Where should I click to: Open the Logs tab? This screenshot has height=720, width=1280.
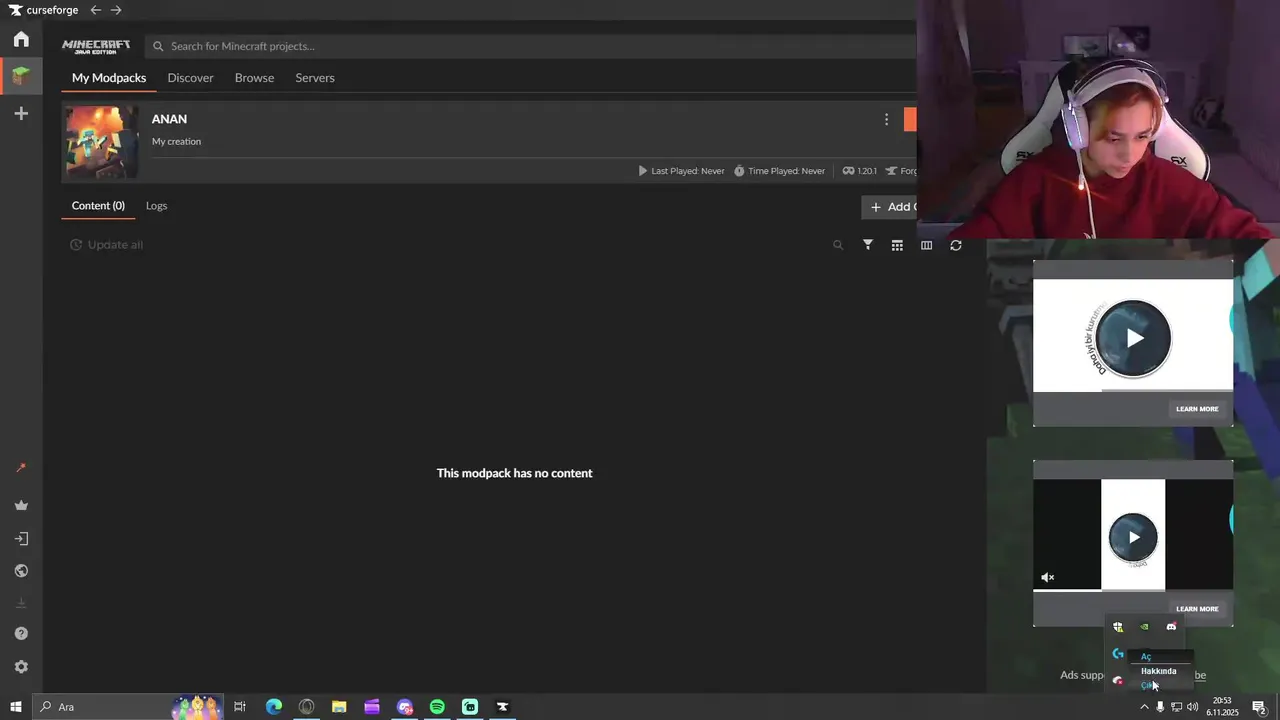coord(156,206)
